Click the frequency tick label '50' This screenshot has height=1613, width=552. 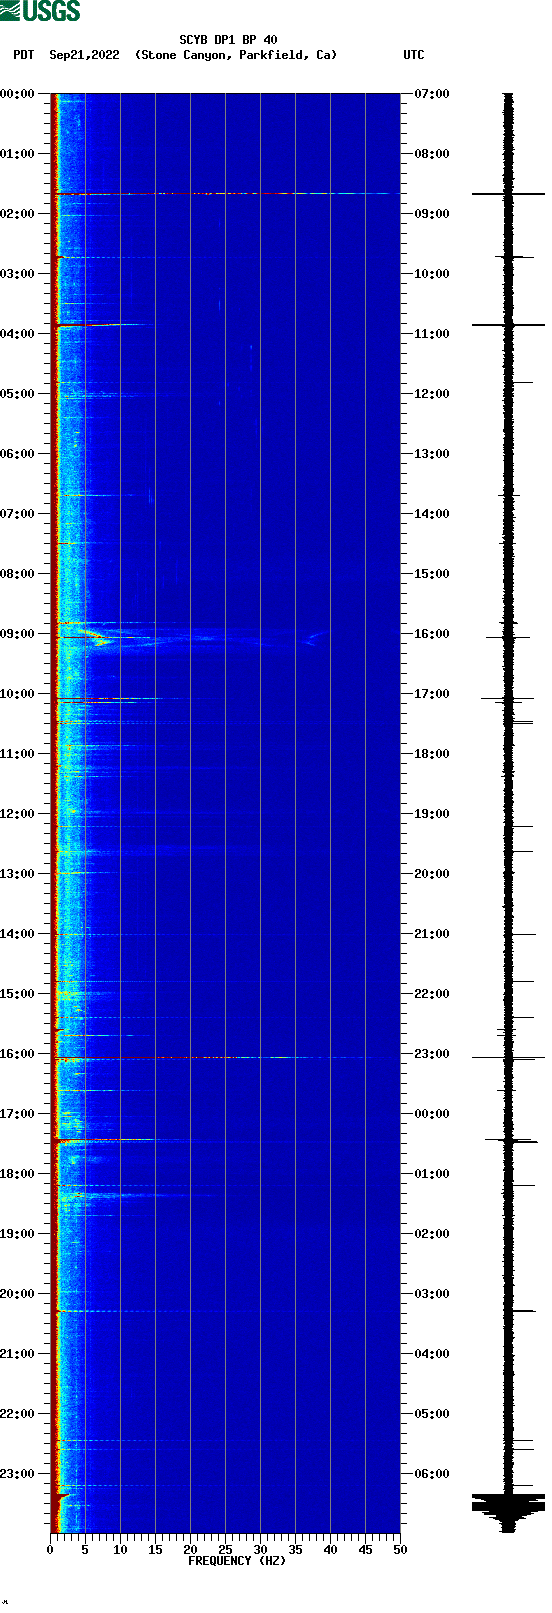click(400, 1550)
